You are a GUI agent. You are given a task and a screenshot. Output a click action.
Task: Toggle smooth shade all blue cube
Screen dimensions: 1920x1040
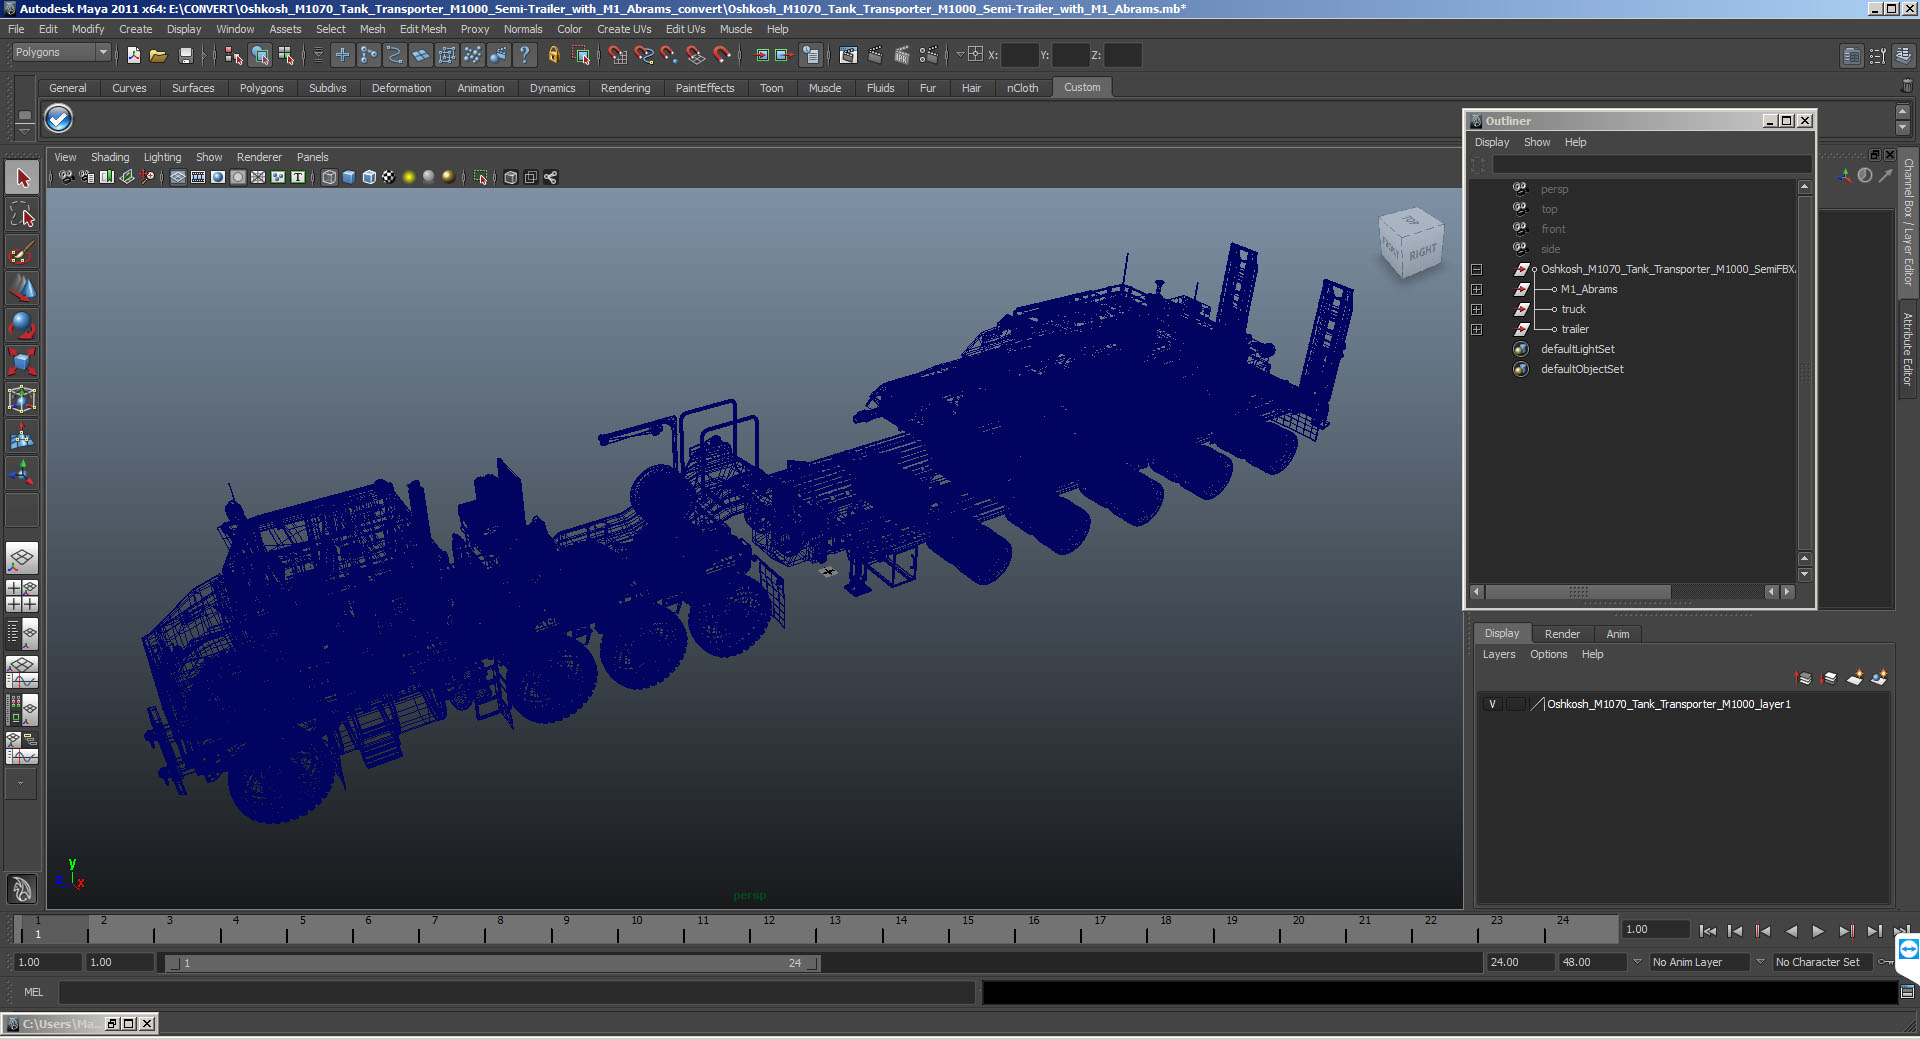pos(348,177)
